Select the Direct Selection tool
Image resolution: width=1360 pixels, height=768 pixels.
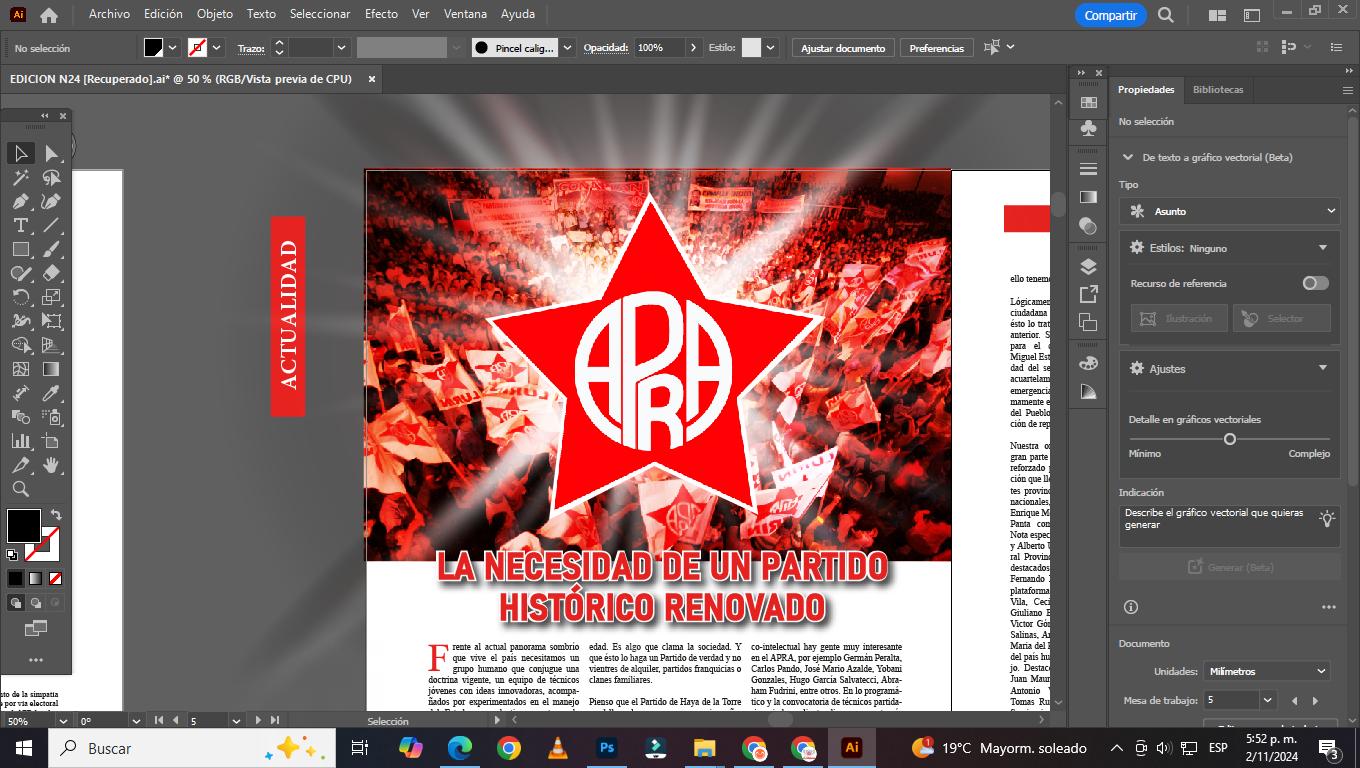[52, 153]
